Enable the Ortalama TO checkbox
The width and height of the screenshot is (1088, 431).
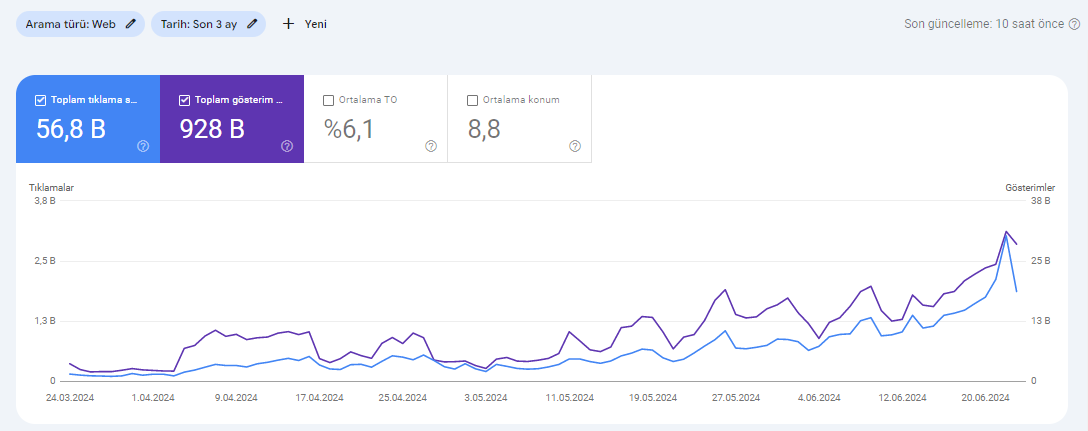[328, 100]
